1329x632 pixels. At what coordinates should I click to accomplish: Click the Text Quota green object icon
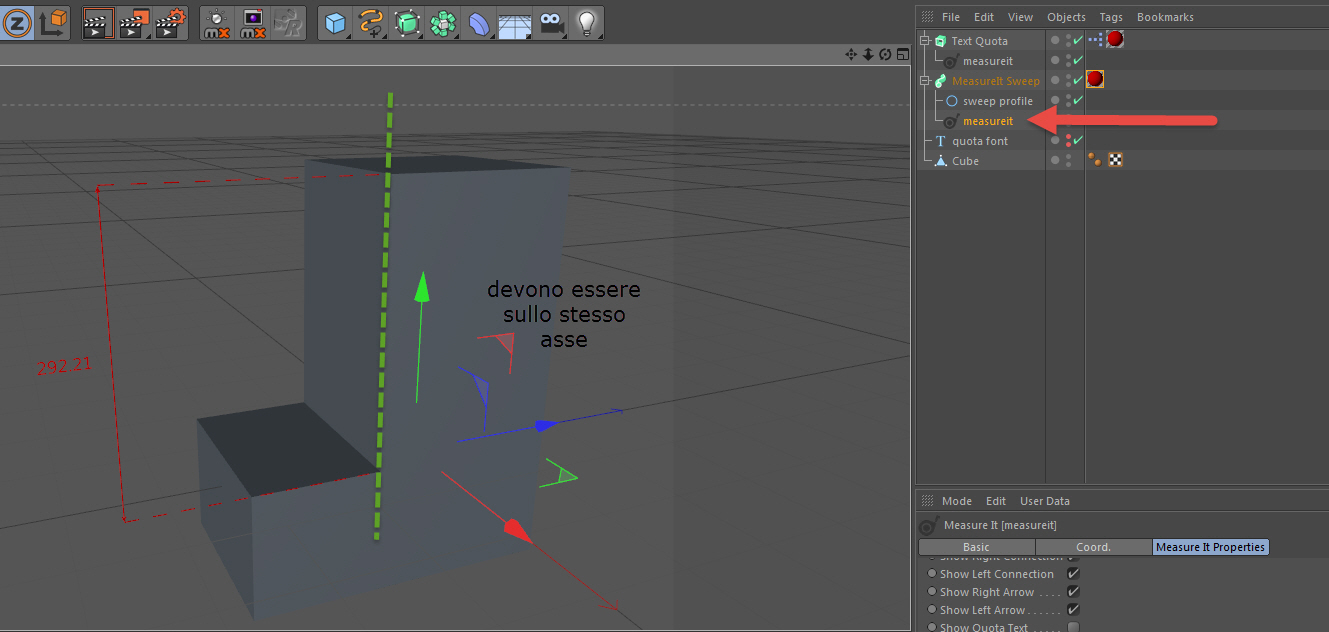pyautogui.click(x=940, y=41)
